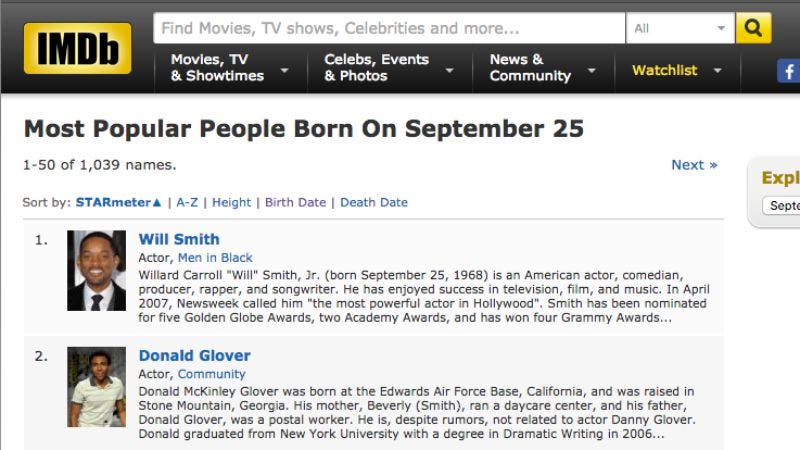
Task: Open the Community title link
Action: (212, 374)
